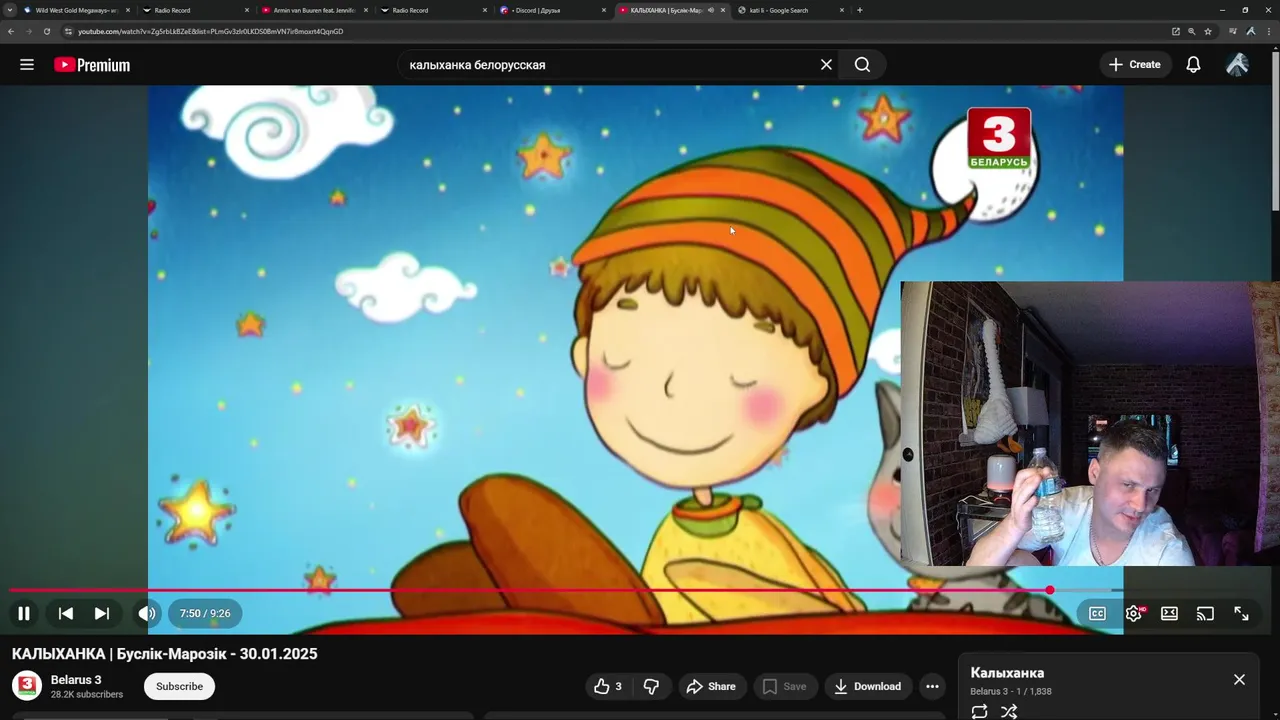Bookmark this page with star icon

pyautogui.click(x=1208, y=31)
